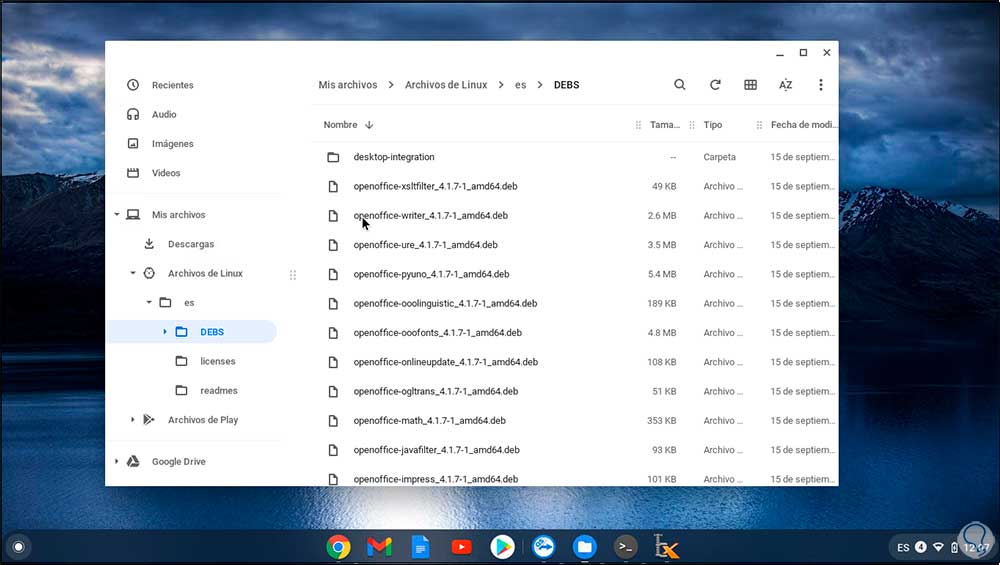Switch to thumbnail grid view
This screenshot has height=565, width=1000.
(x=751, y=85)
